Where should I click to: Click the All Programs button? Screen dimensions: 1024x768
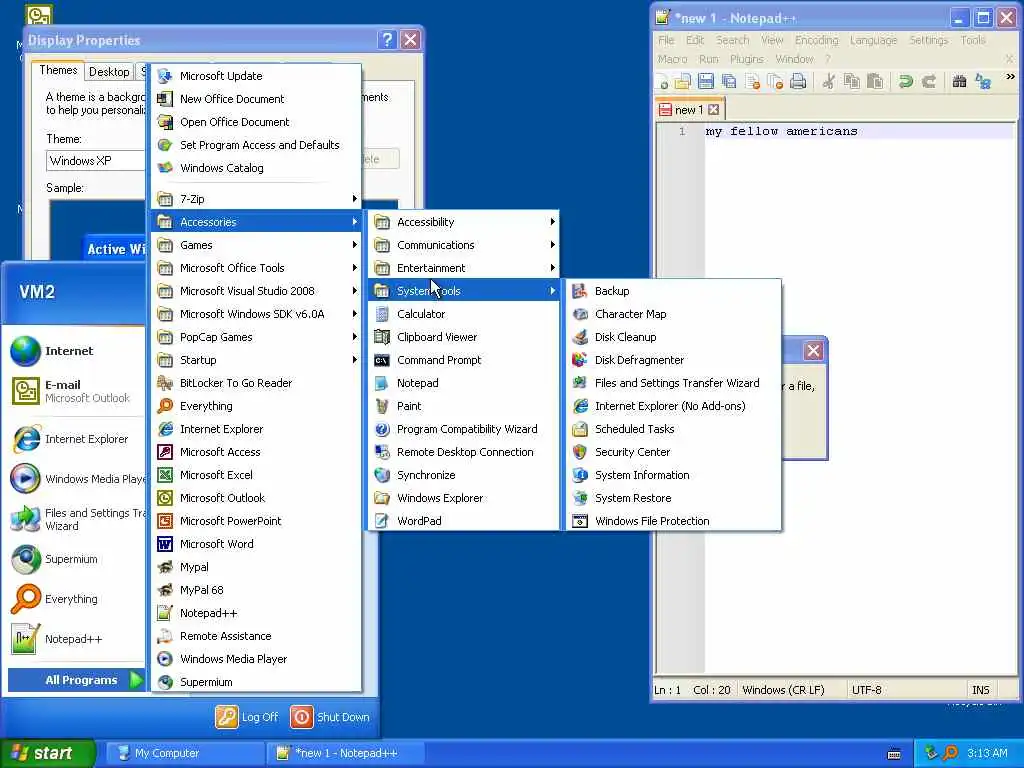(76, 680)
